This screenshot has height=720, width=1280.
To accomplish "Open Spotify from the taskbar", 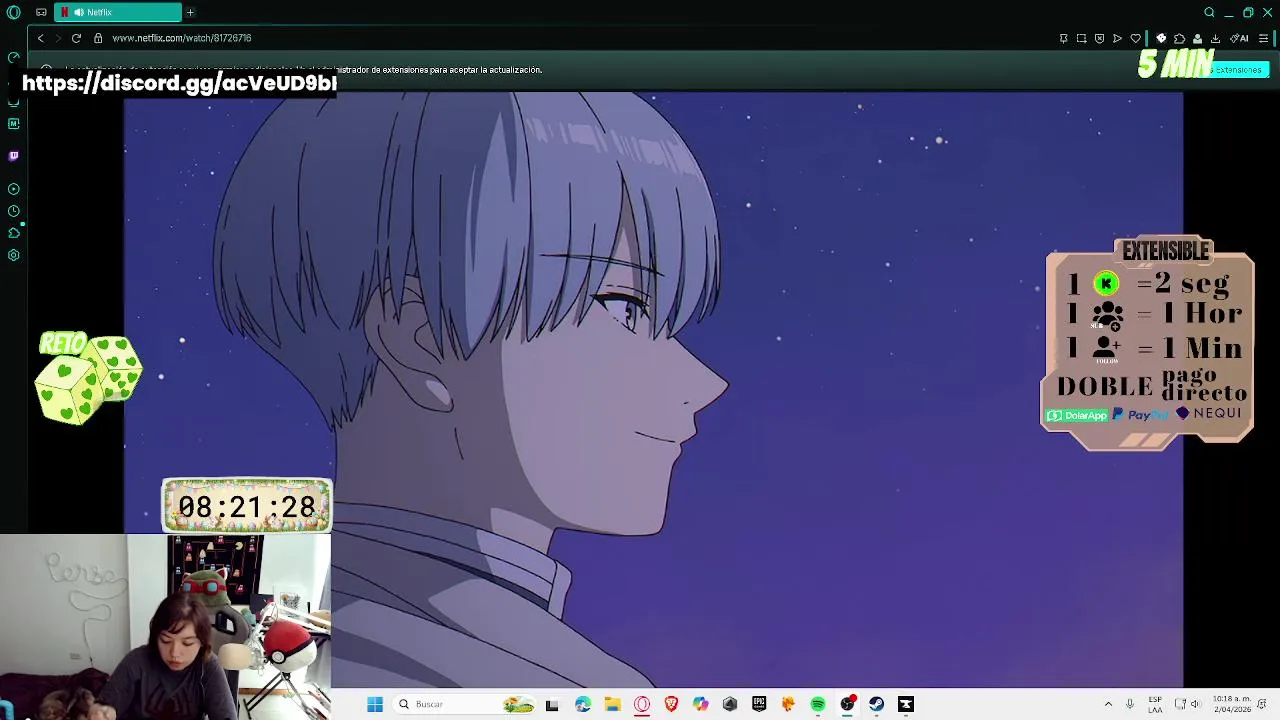I will 818,704.
